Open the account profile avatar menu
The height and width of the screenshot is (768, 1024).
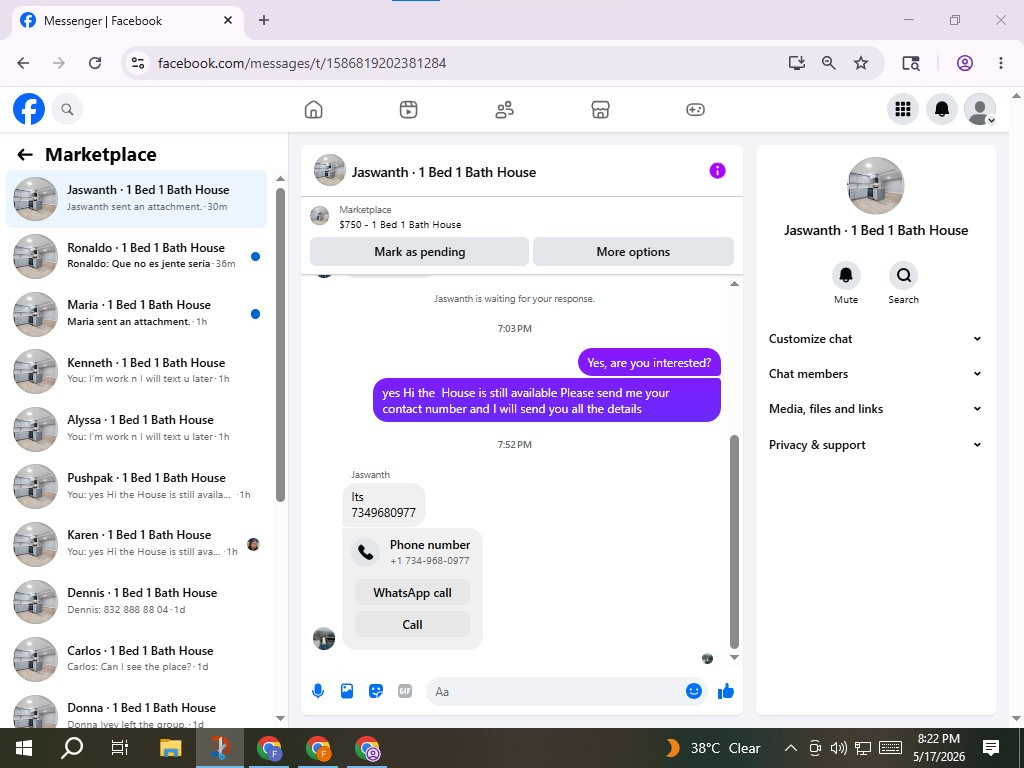point(980,109)
